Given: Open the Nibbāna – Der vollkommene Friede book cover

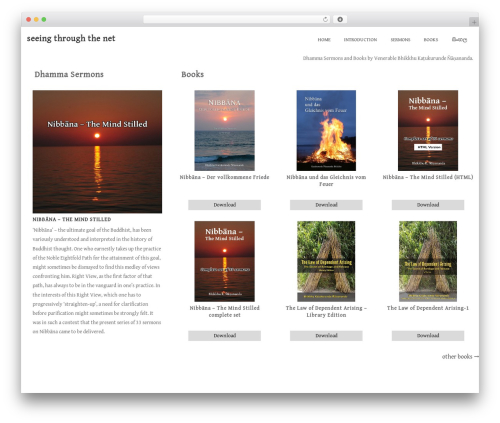Looking at the screenshot, I should coord(224,130).
